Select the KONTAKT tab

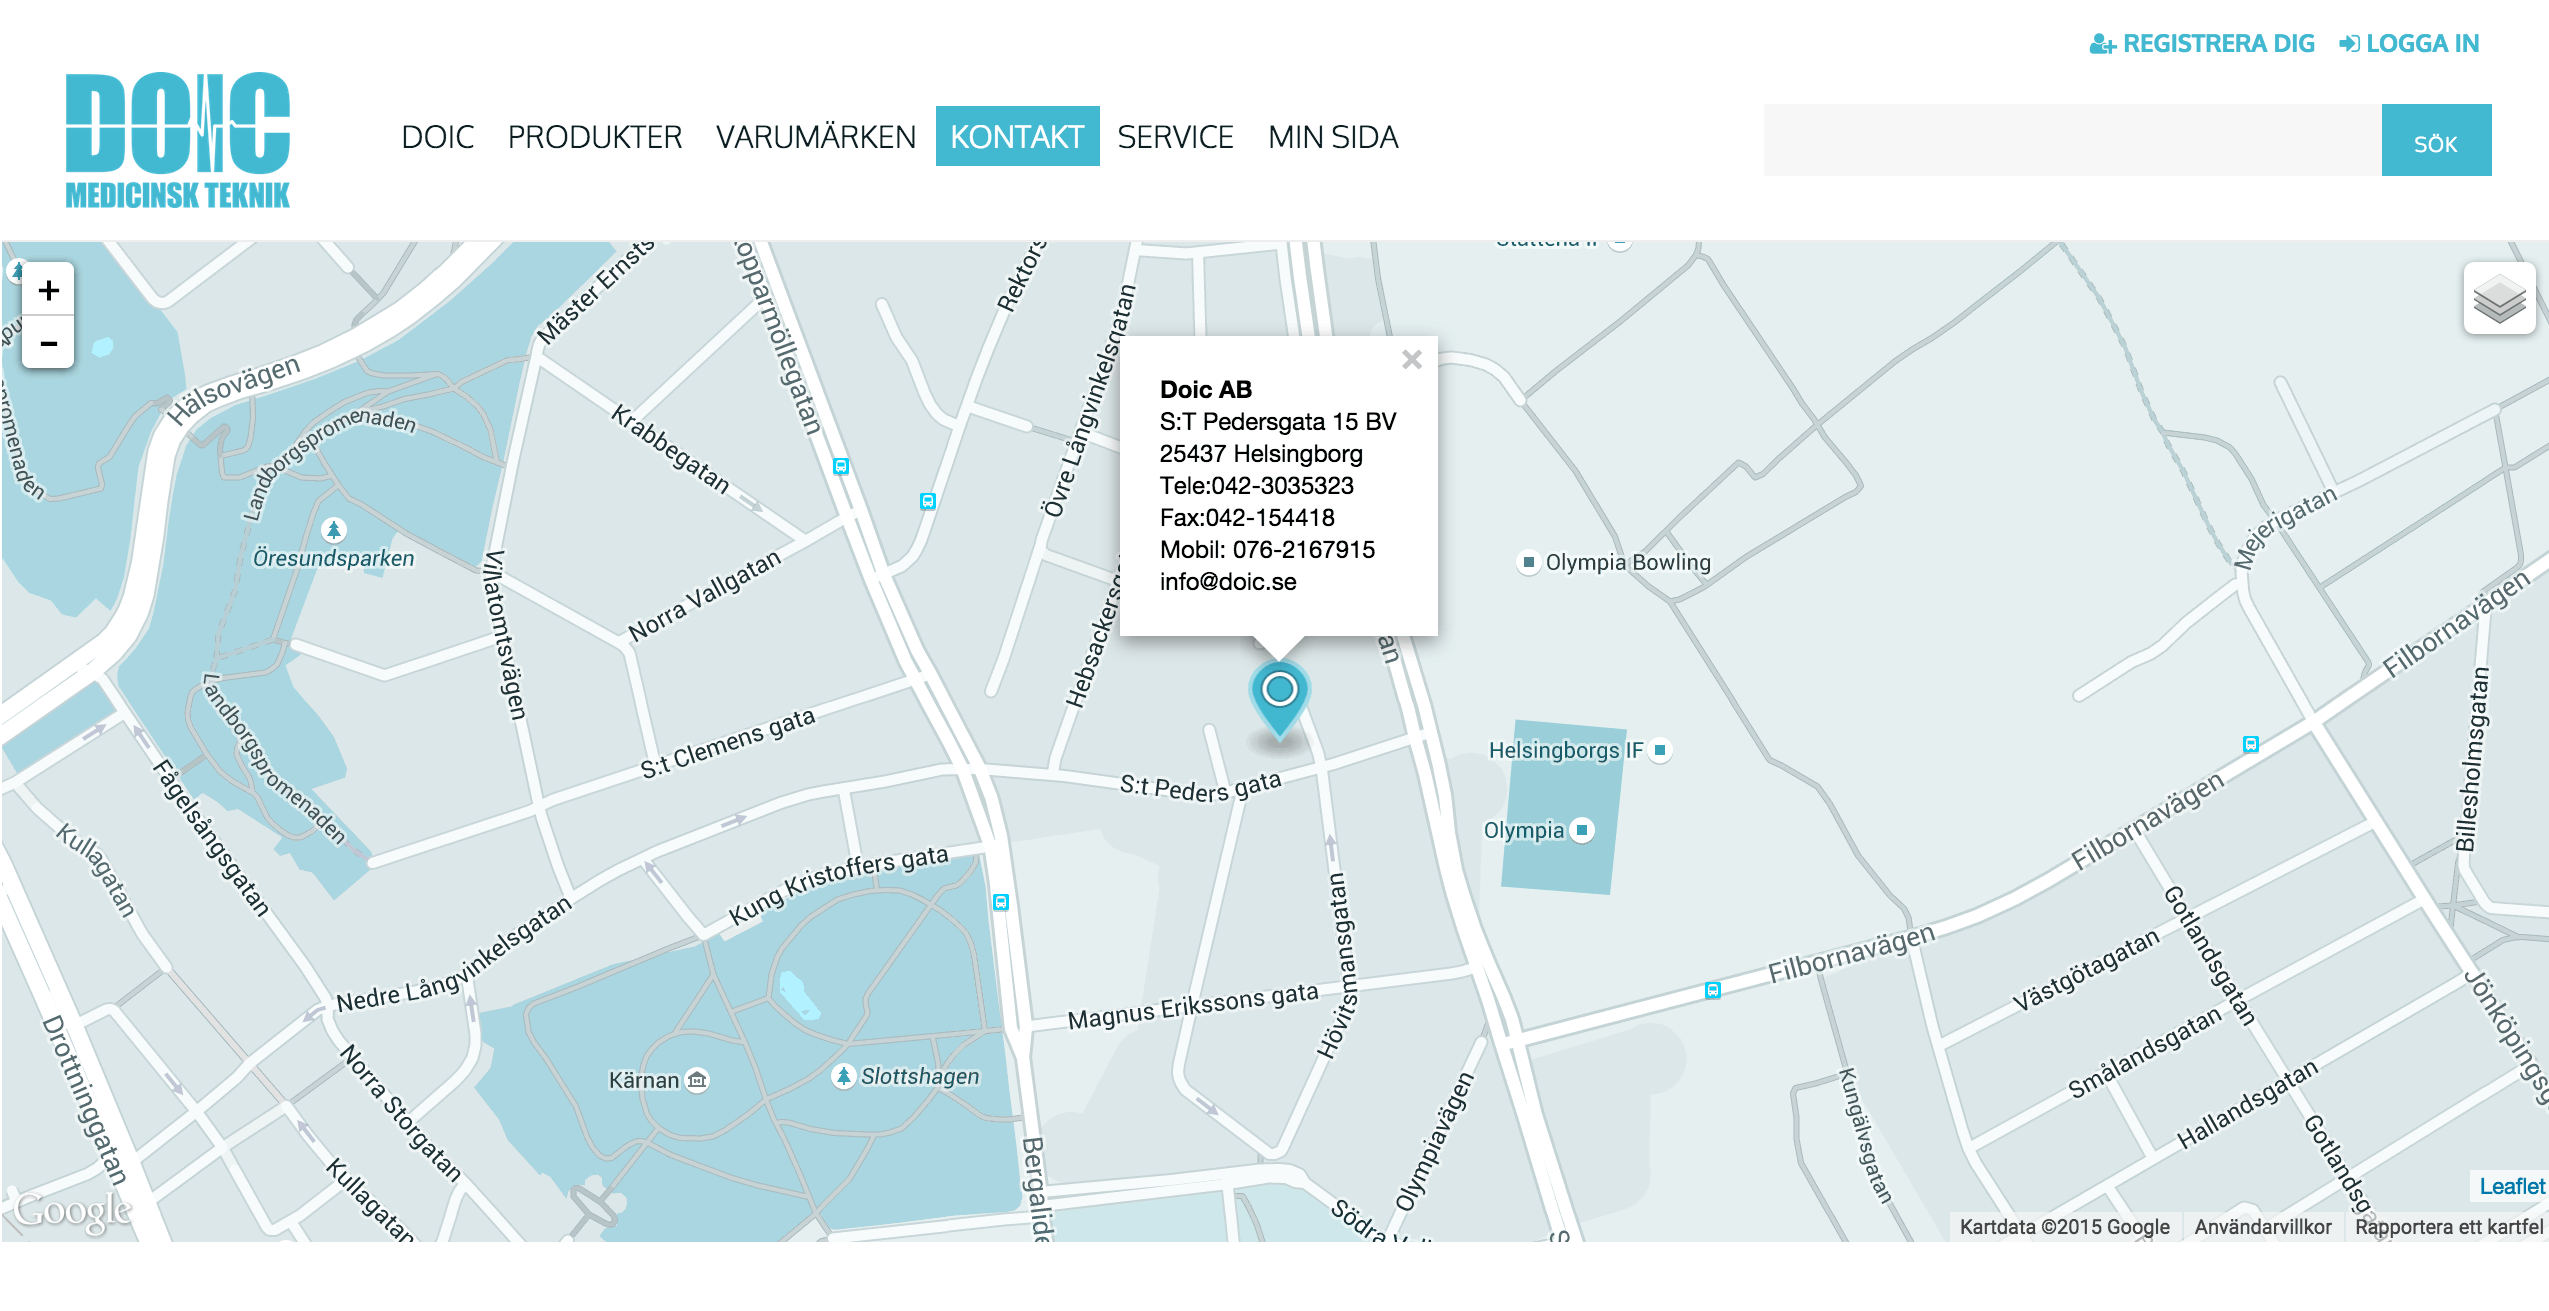(1016, 137)
